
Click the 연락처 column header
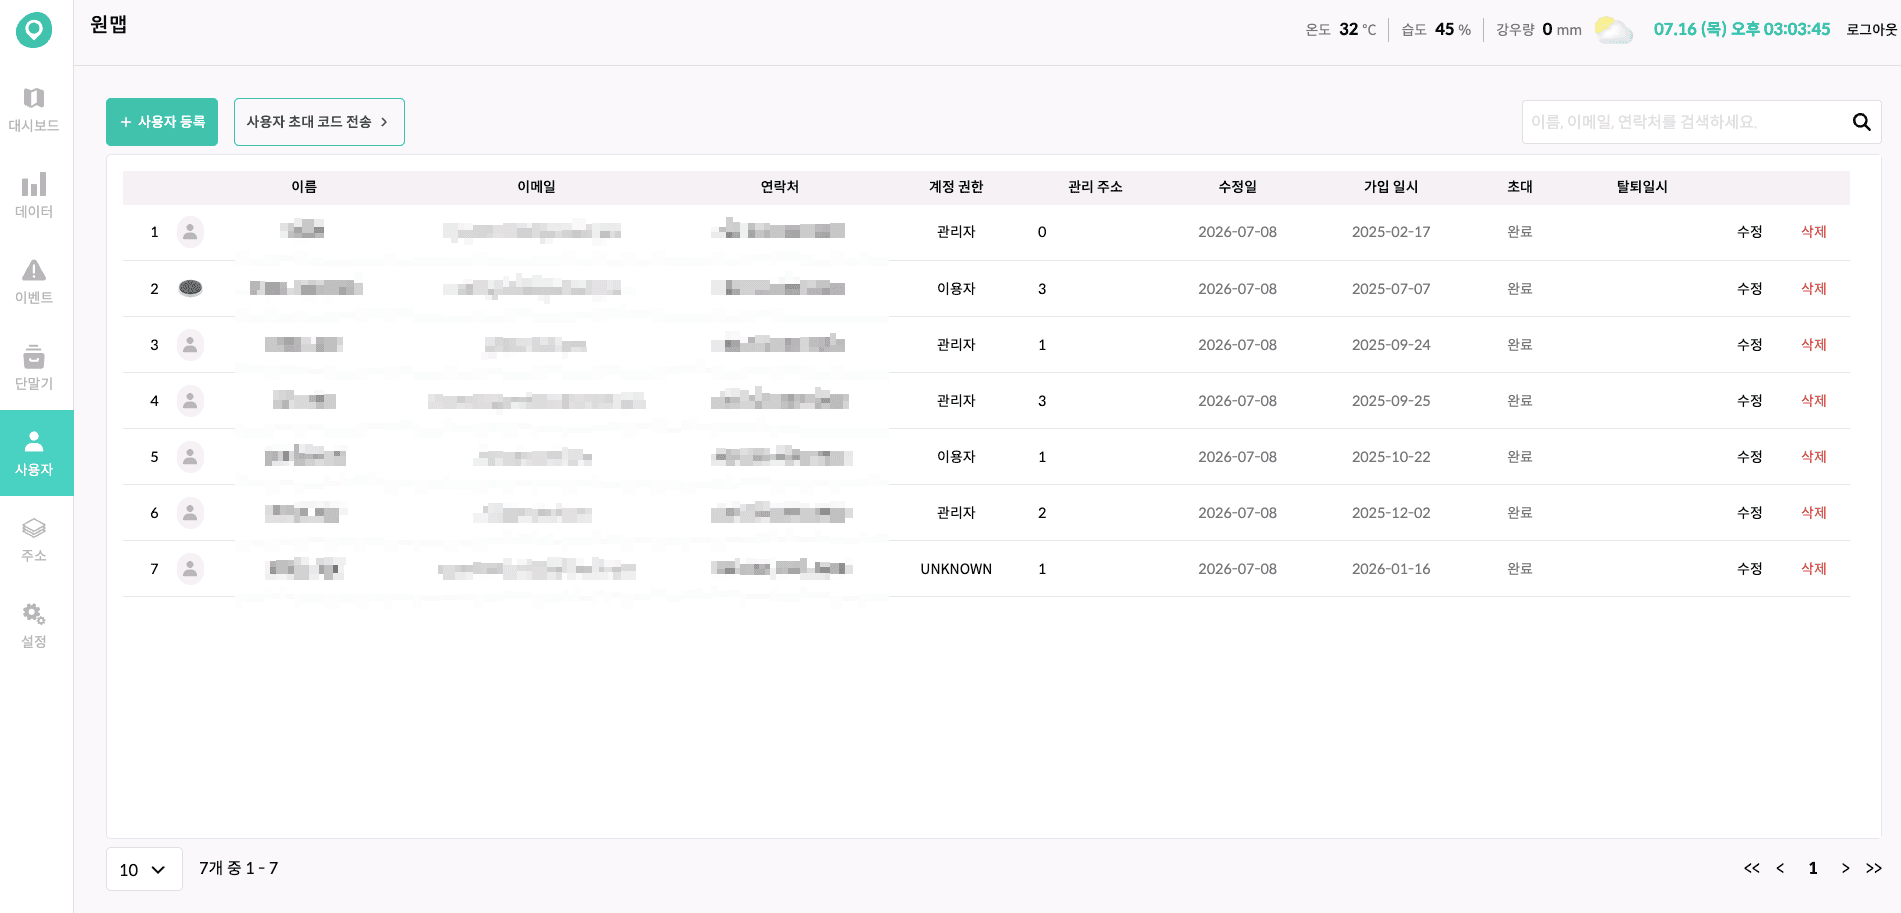(x=780, y=187)
